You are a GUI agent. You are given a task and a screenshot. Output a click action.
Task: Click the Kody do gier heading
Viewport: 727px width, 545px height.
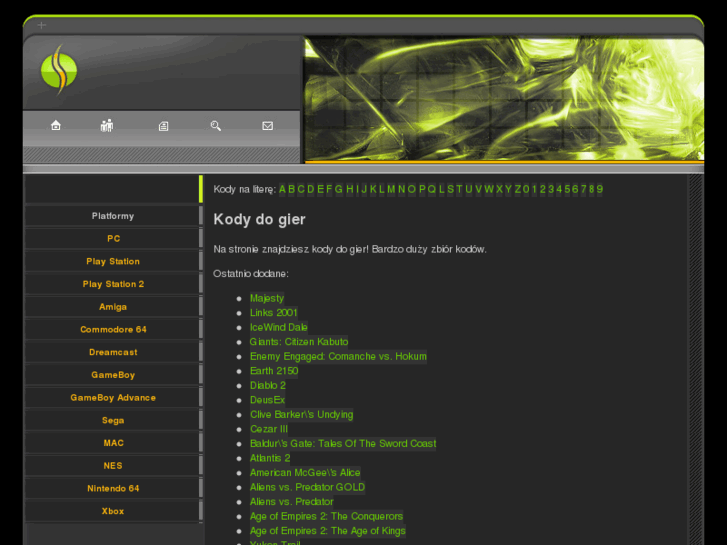(x=259, y=219)
